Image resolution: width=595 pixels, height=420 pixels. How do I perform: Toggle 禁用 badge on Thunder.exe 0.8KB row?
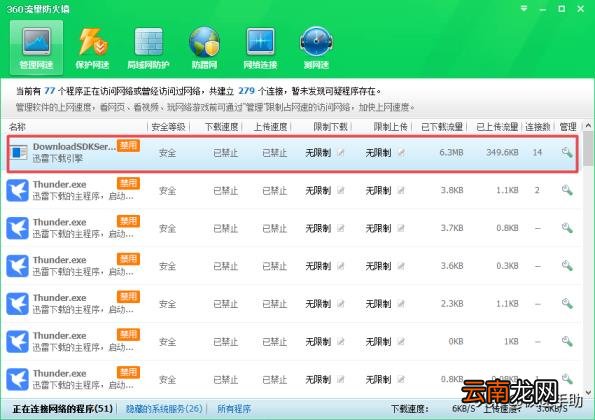click(x=128, y=372)
